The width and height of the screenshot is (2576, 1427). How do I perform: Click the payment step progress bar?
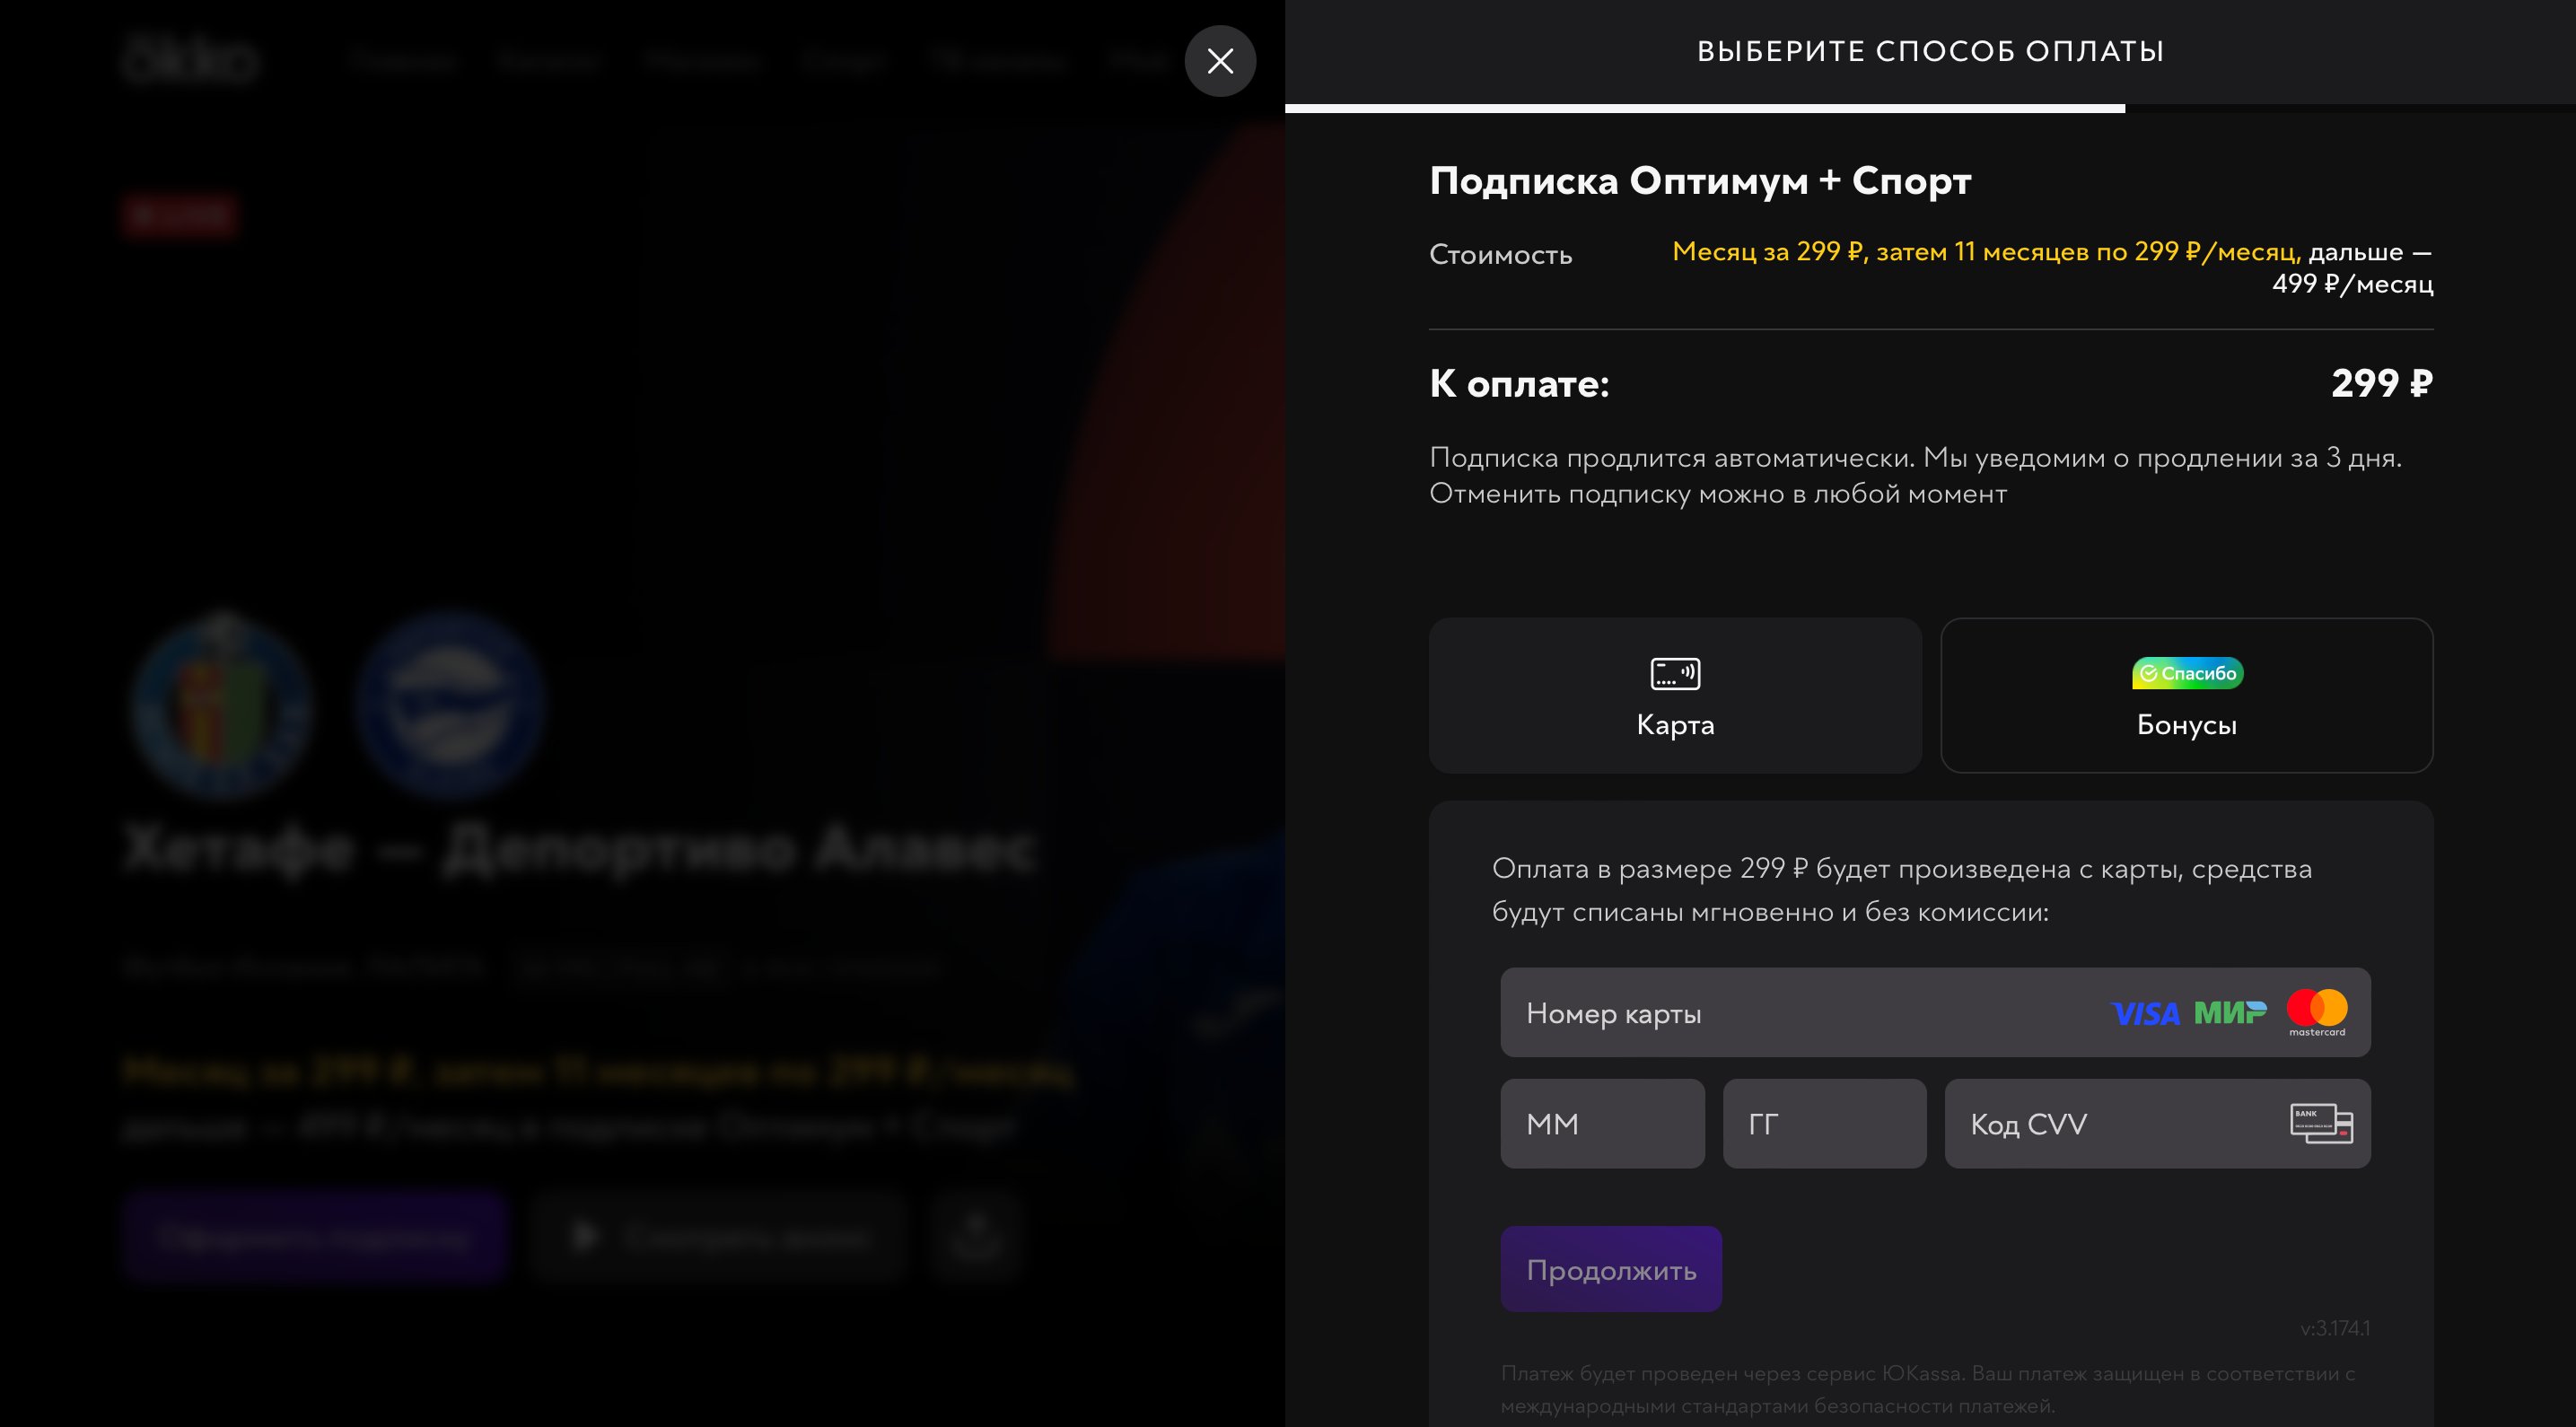(x=1704, y=108)
